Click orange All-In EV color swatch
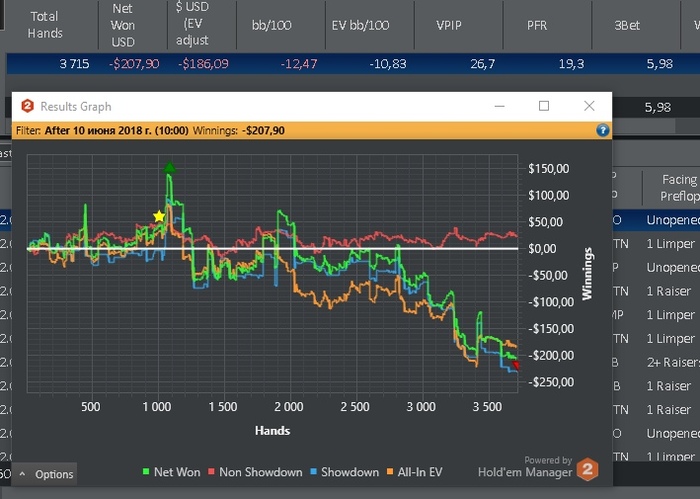The image size is (700, 499). pyautogui.click(x=390, y=471)
